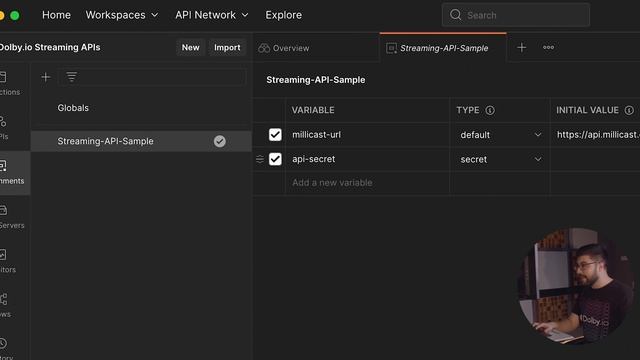Screen dimensions: 640x360
Task: Open History in the left sidebar
Action: pos(7,349)
